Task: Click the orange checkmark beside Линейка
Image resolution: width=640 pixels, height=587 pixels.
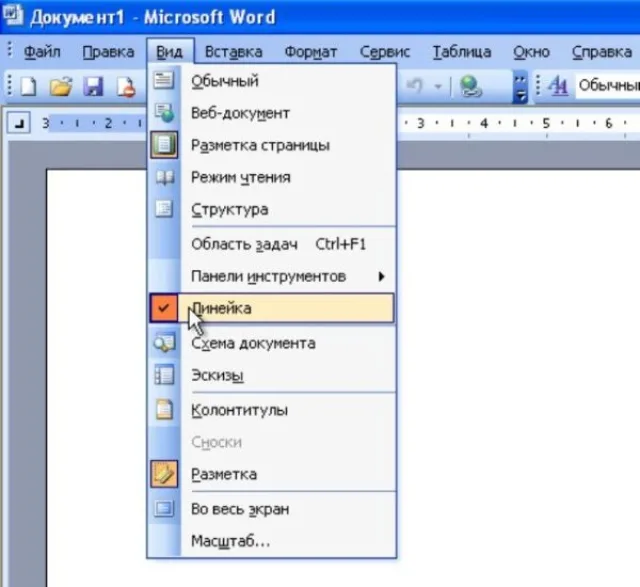Action: pos(164,308)
